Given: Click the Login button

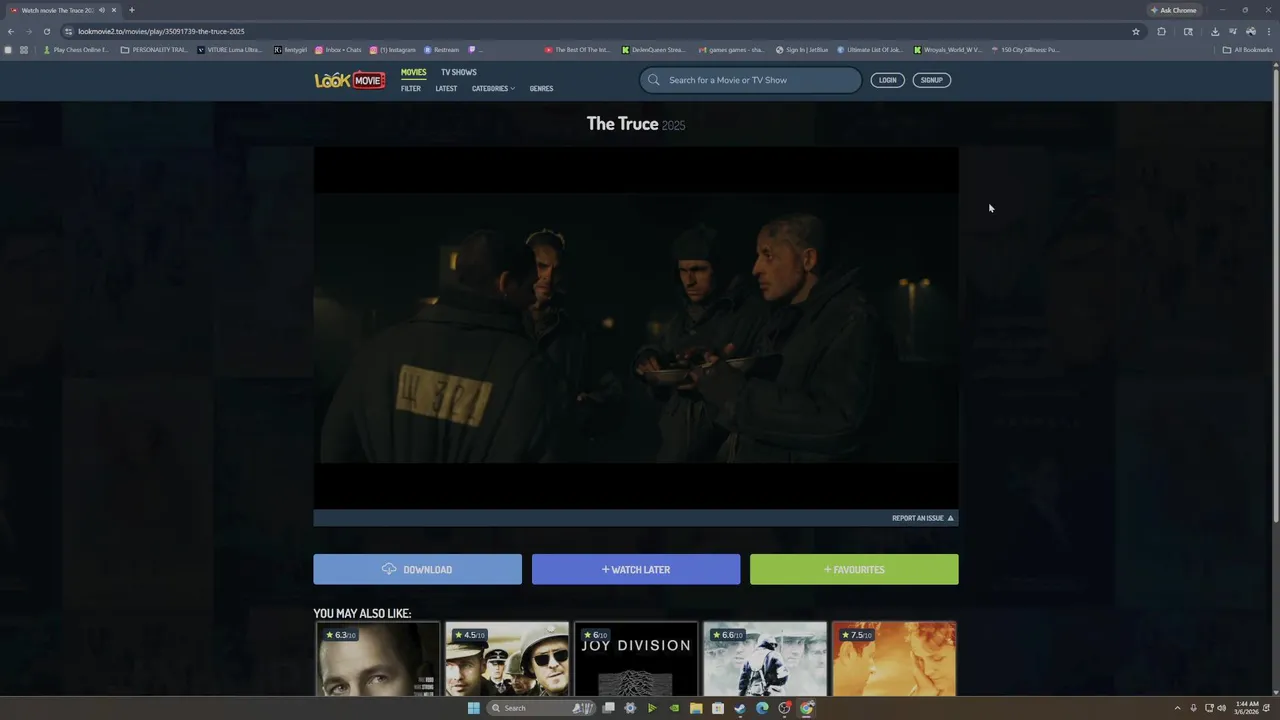Looking at the screenshot, I should tap(887, 80).
